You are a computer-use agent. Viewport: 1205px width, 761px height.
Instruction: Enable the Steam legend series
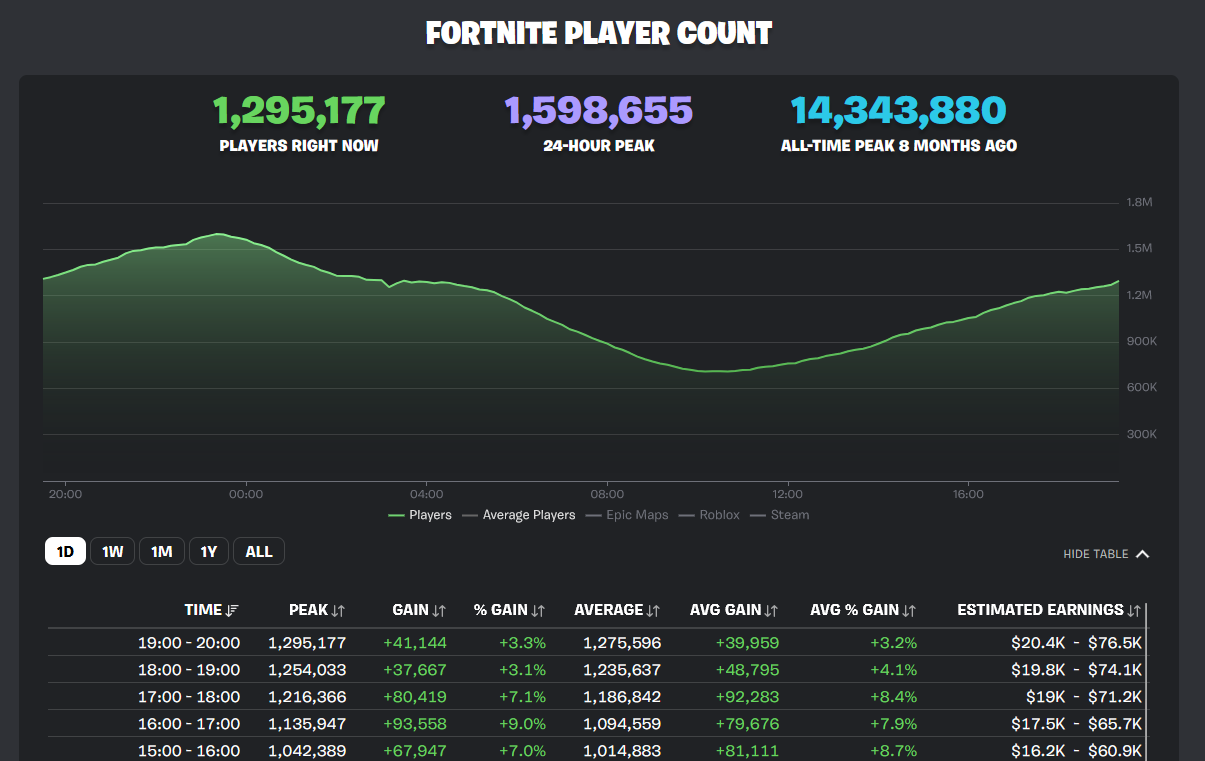click(779, 515)
